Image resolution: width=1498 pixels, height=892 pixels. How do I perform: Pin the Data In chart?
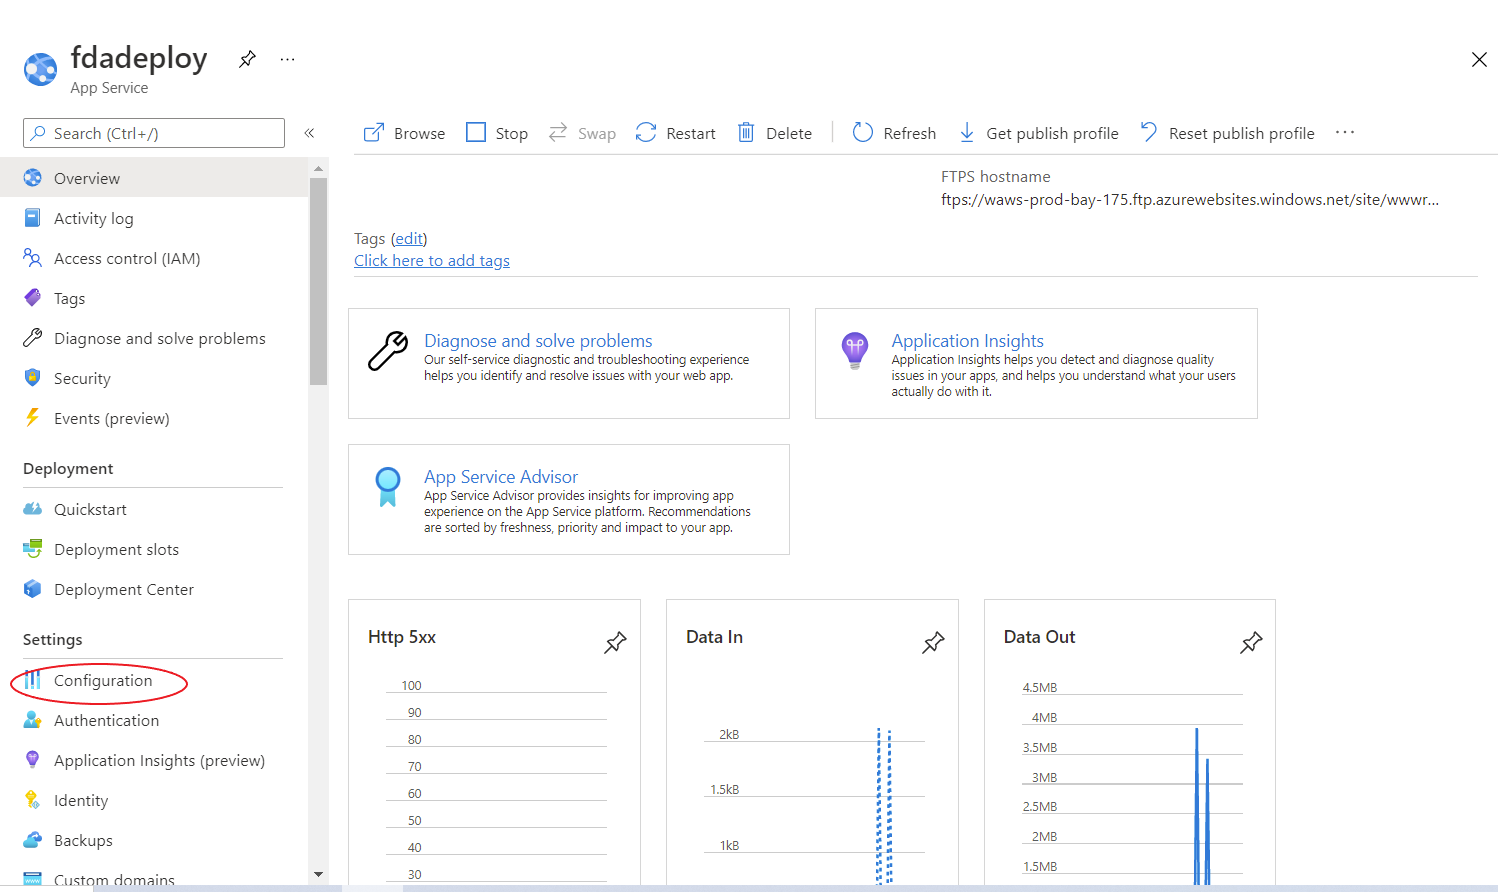point(933,643)
